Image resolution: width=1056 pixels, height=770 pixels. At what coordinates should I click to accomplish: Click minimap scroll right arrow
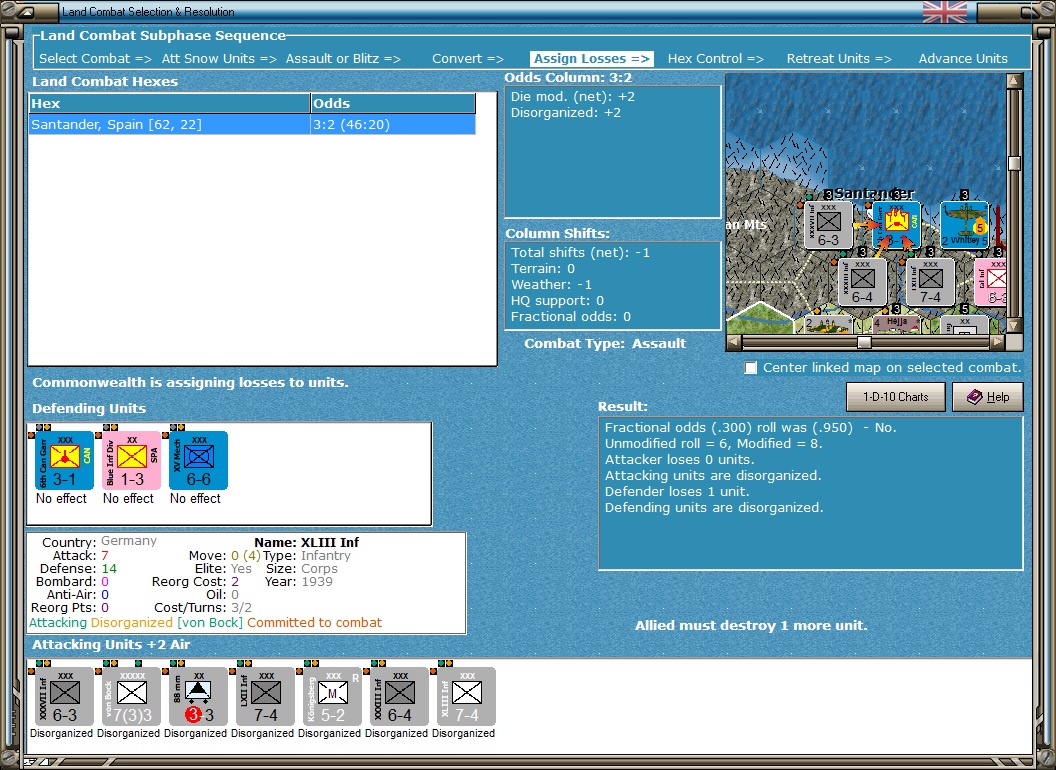point(997,342)
